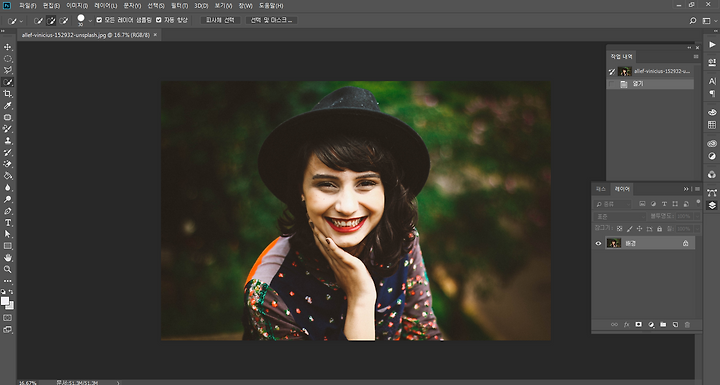Open Actions panel play icon in dock
Viewport: 720px width, 385px height.
712,45
